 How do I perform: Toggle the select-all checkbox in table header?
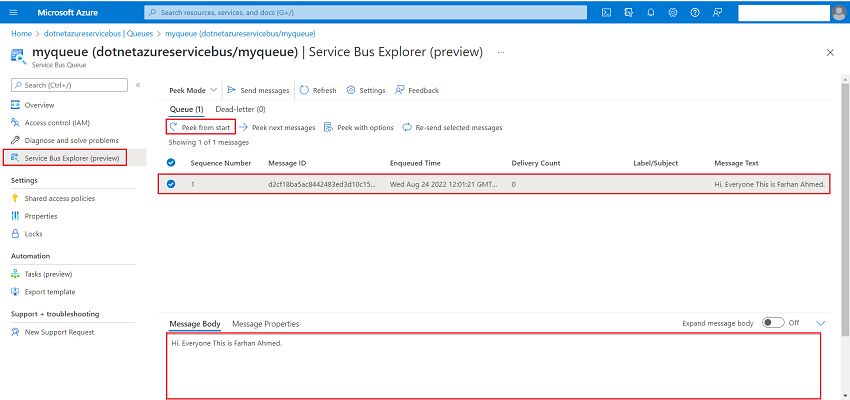(x=171, y=163)
